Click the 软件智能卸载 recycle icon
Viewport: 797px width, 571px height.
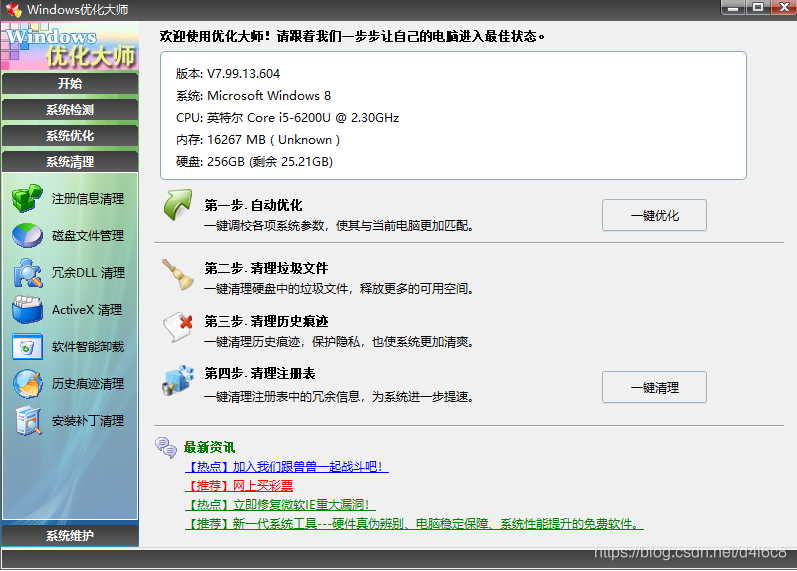tap(27, 347)
